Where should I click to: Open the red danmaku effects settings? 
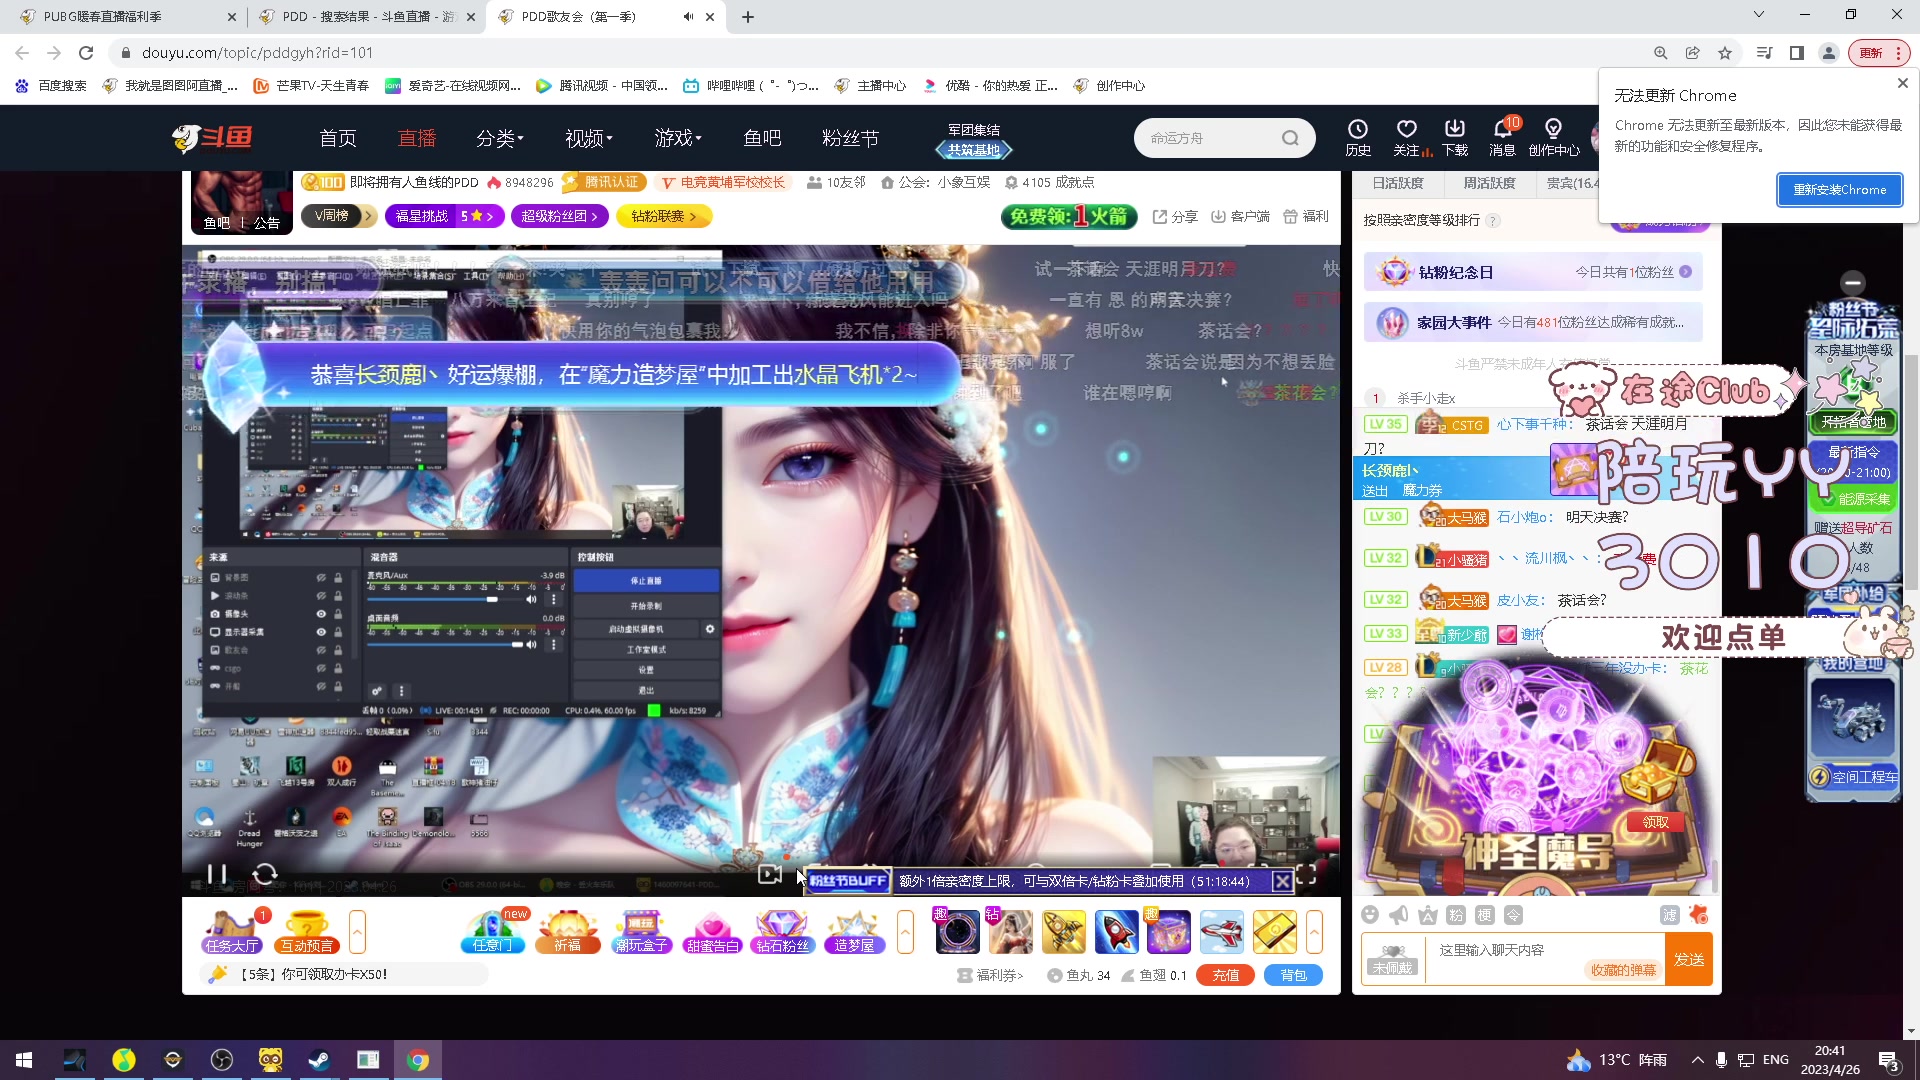(x=1698, y=915)
